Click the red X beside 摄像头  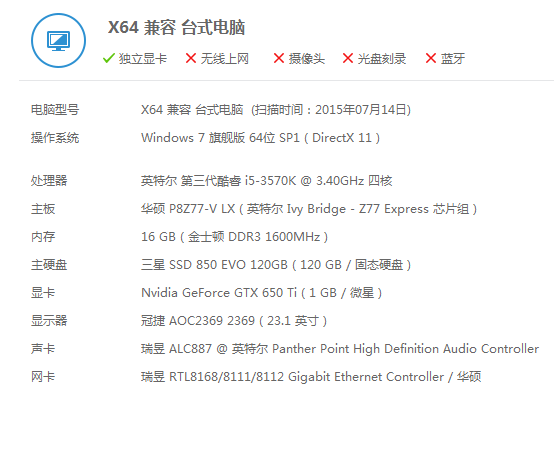point(279,58)
